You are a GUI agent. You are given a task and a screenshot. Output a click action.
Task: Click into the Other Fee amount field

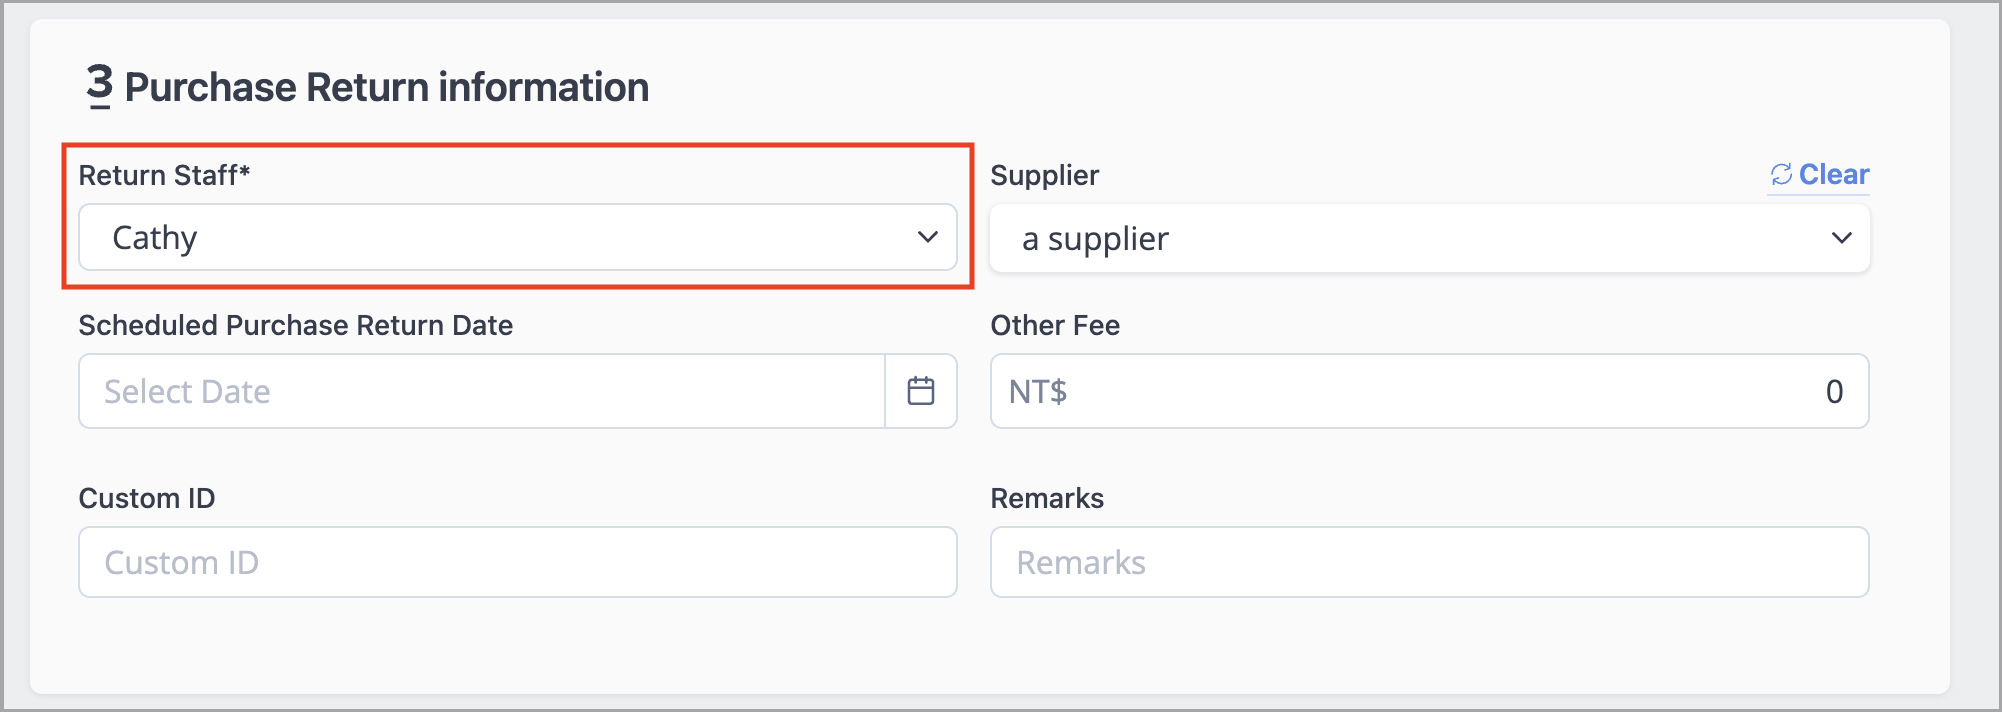[1429, 391]
